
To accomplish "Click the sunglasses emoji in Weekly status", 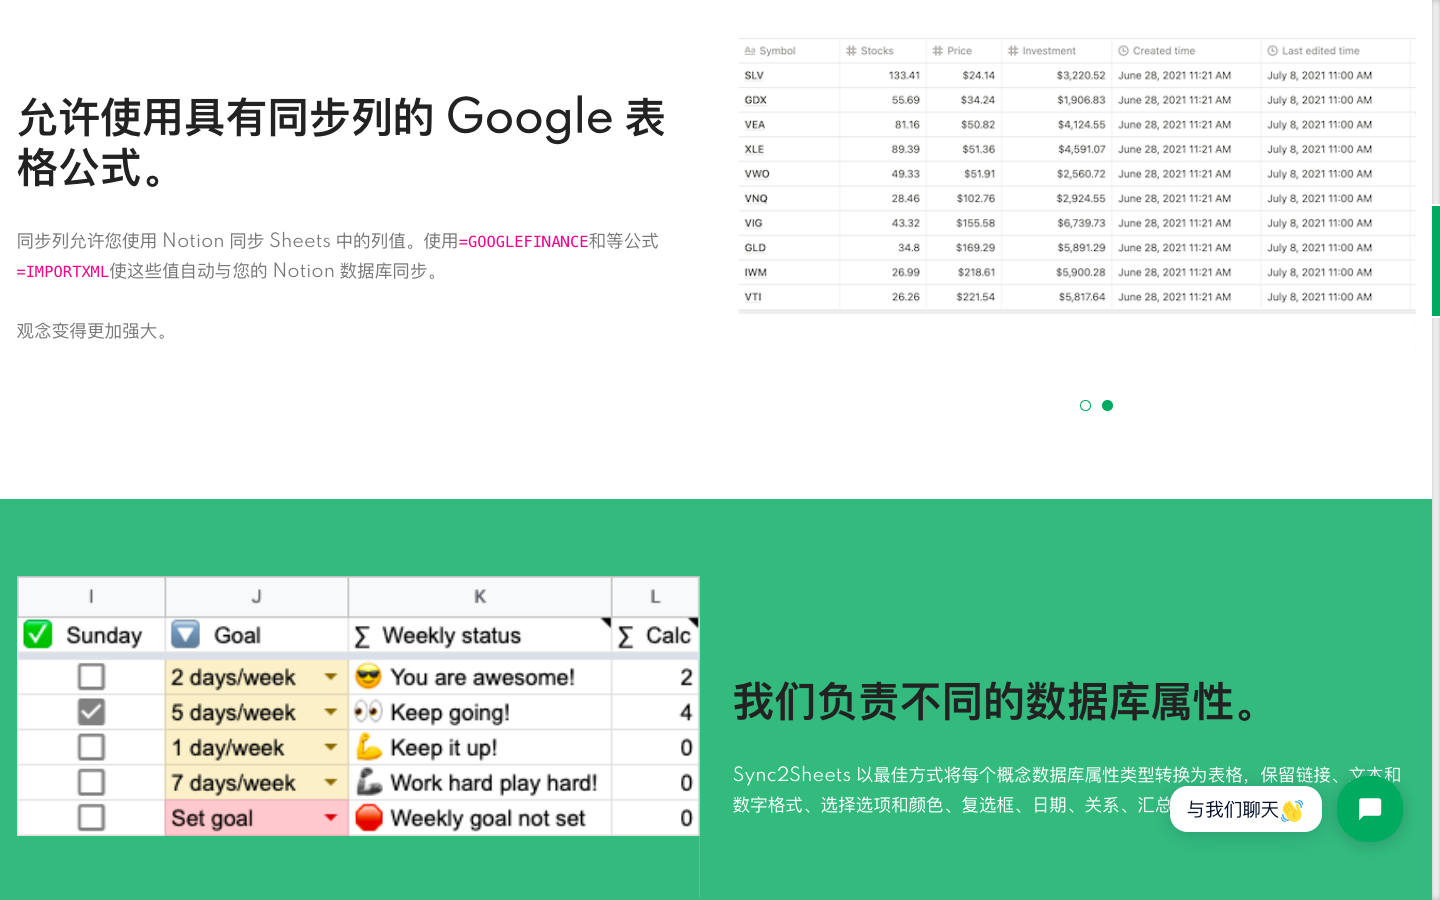I will (x=369, y=677).
